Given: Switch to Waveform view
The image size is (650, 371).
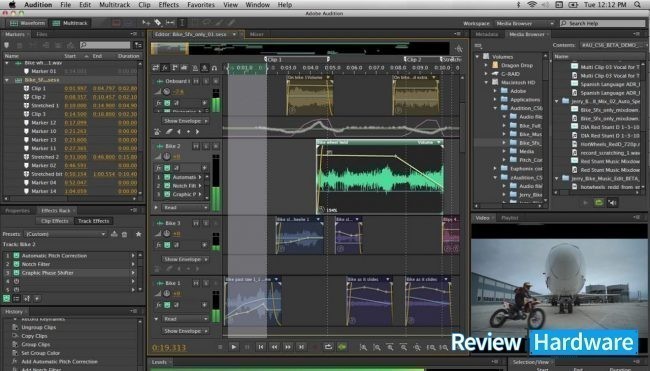Looking at the screenshot, I should [x=27, y=23].
